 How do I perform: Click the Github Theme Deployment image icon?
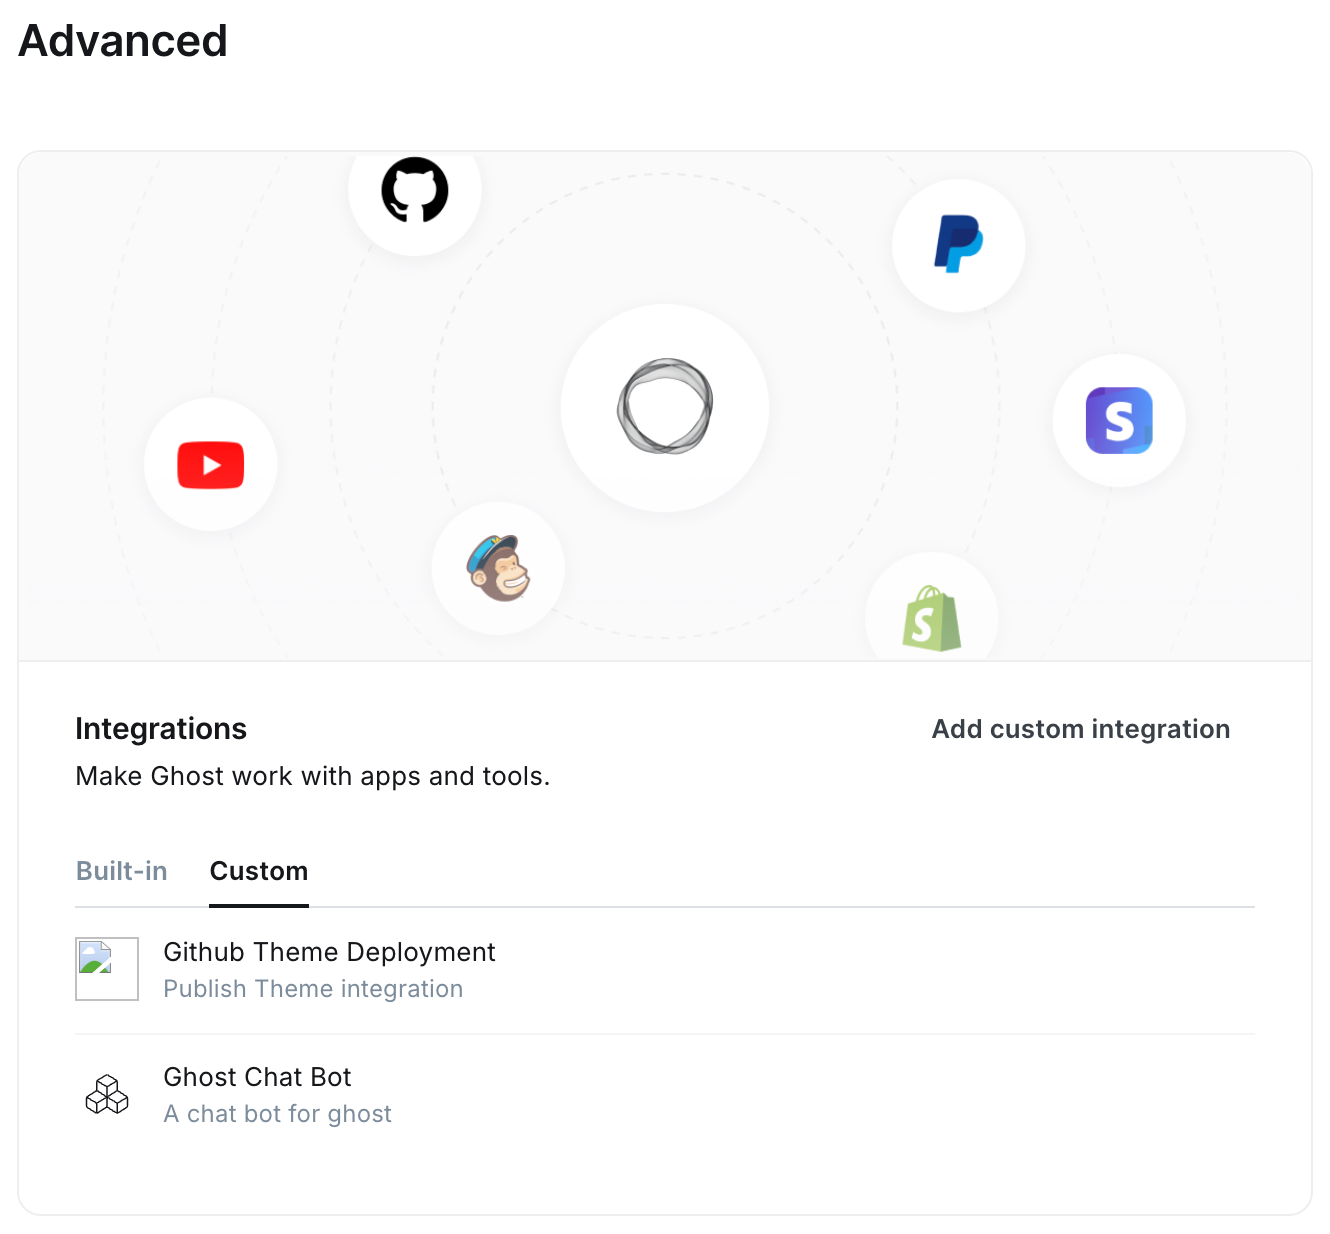(x=107, y=969)
